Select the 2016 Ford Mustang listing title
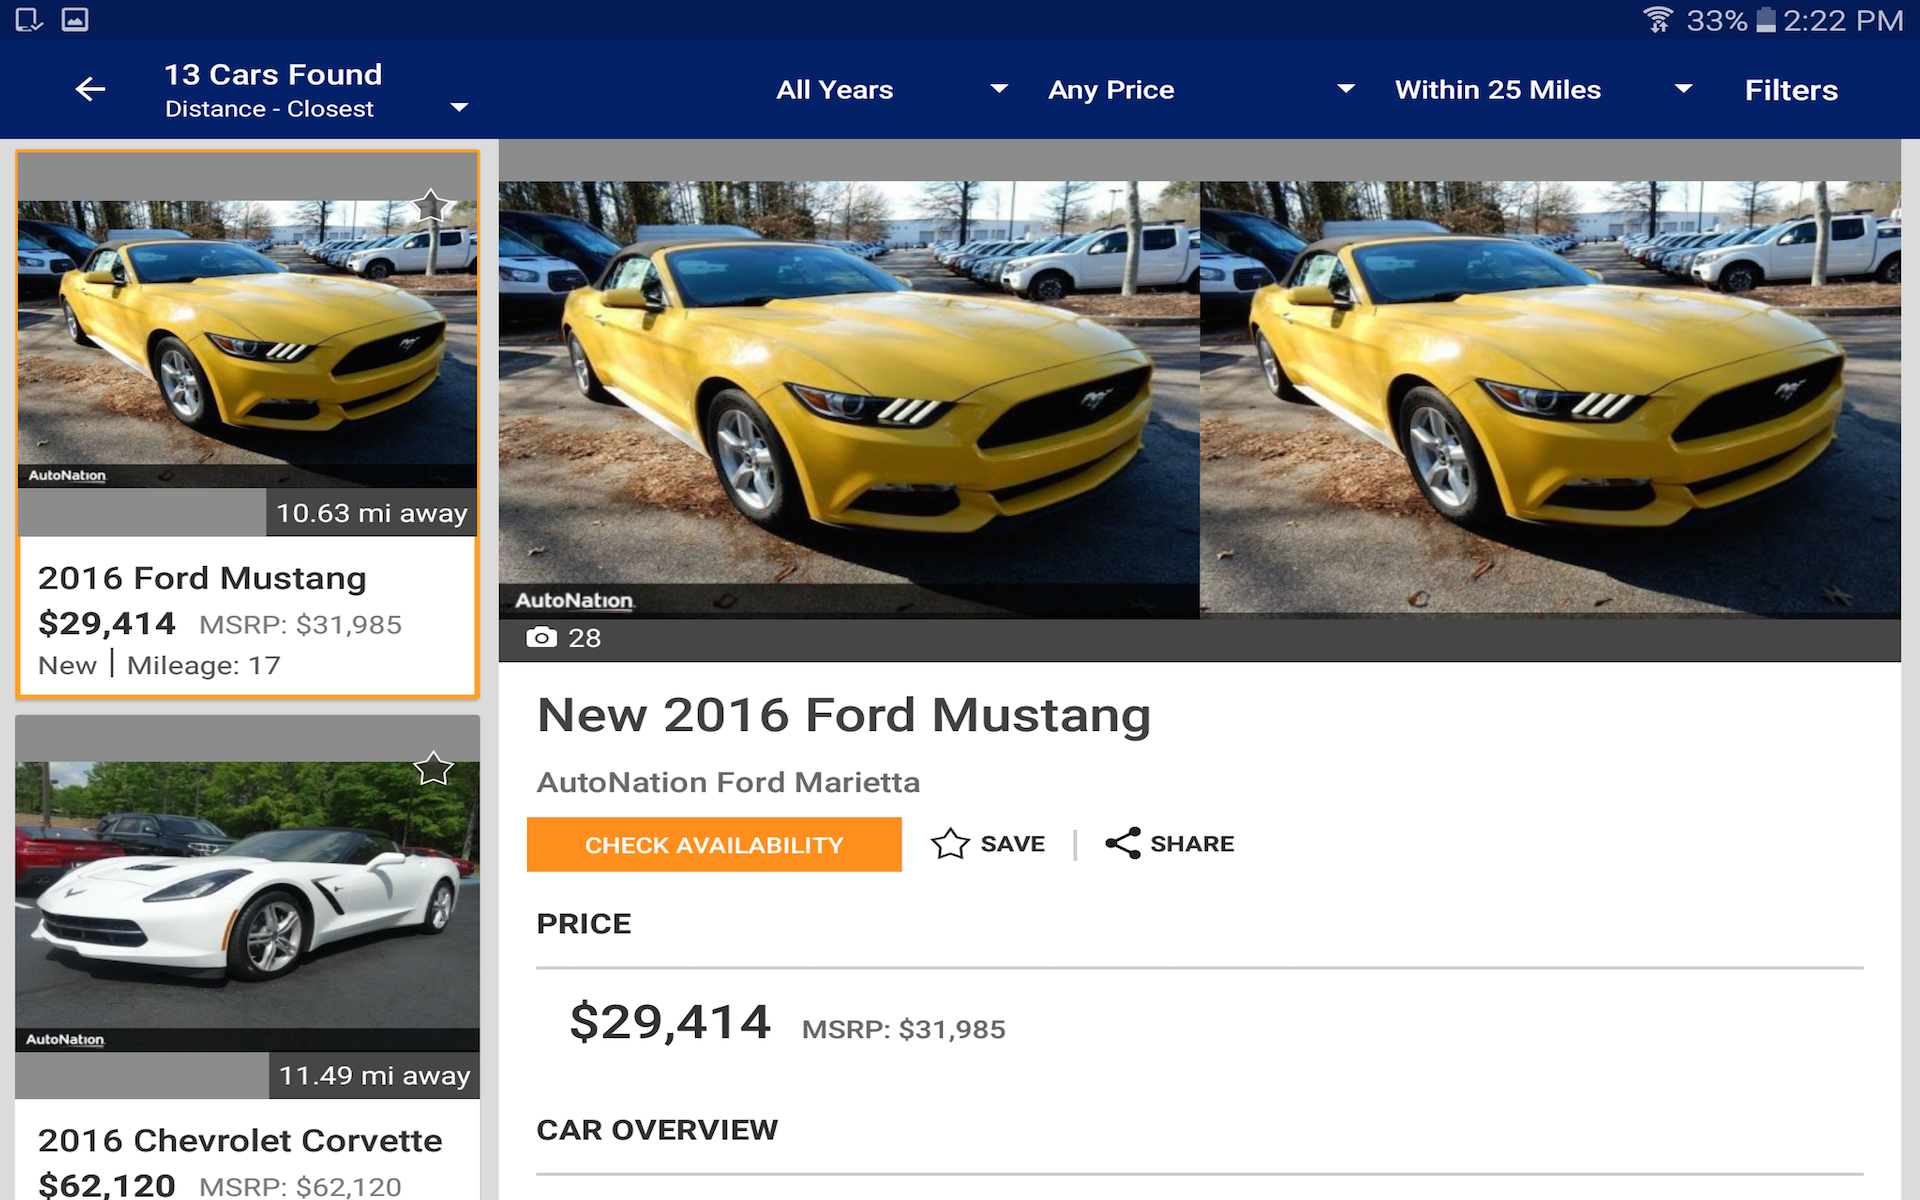 click(x=202, y=578)
